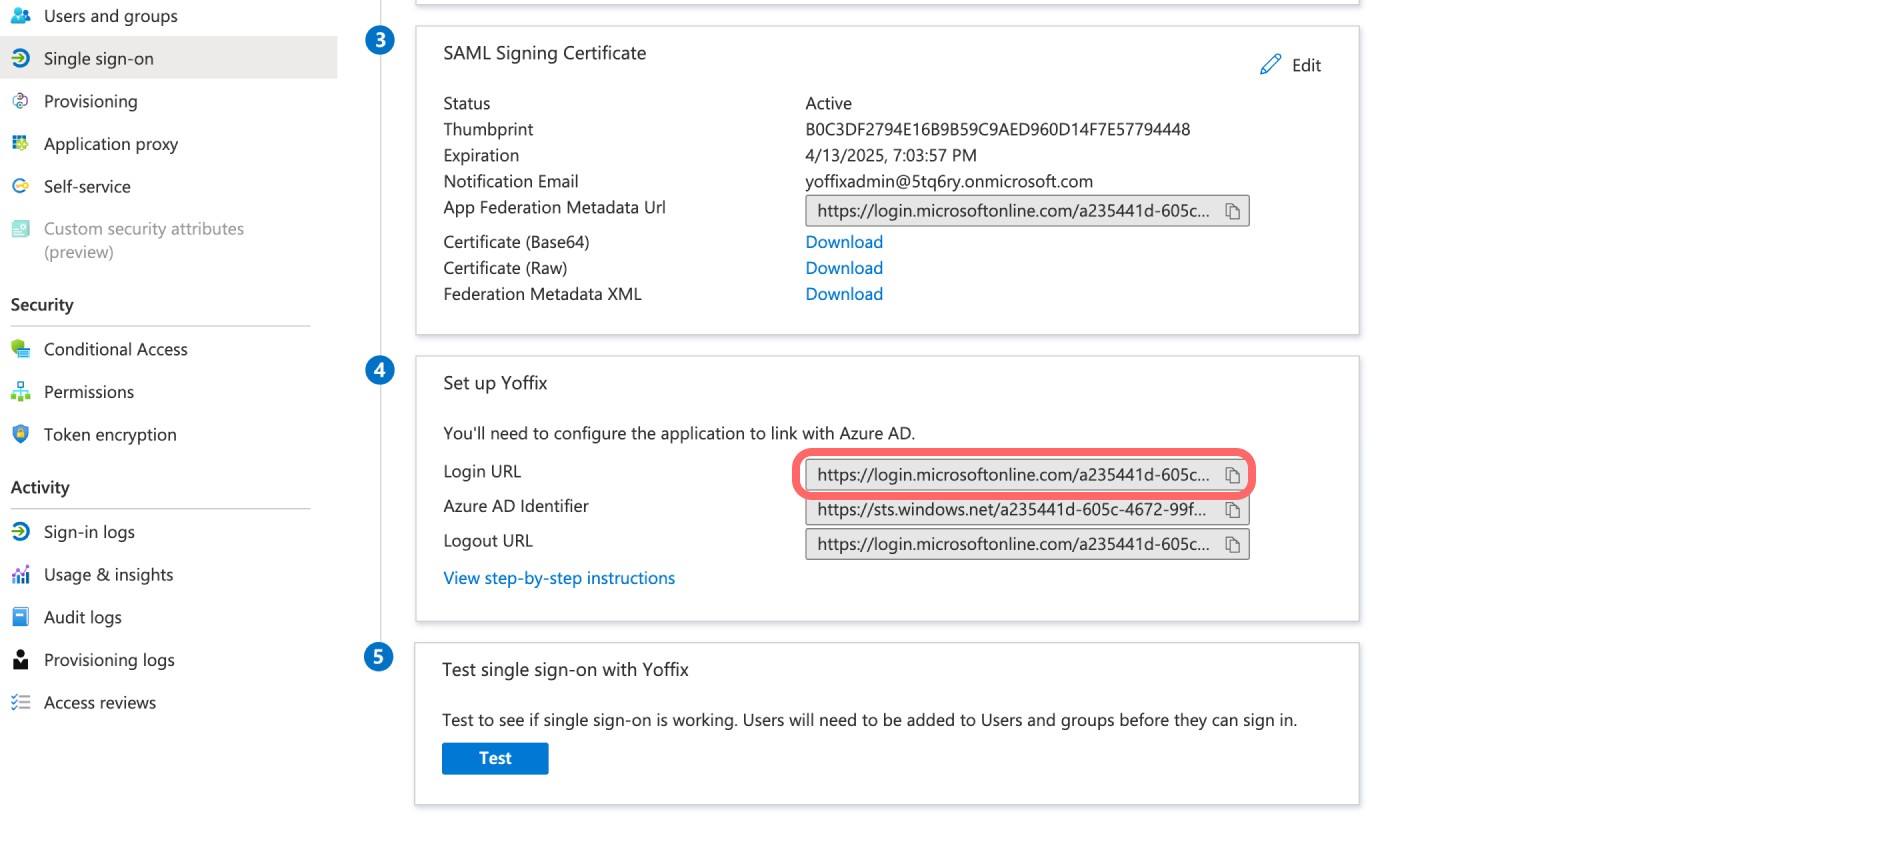Click the Azure AD Identifier field
1904x852 pixels.
[1027, 510]
